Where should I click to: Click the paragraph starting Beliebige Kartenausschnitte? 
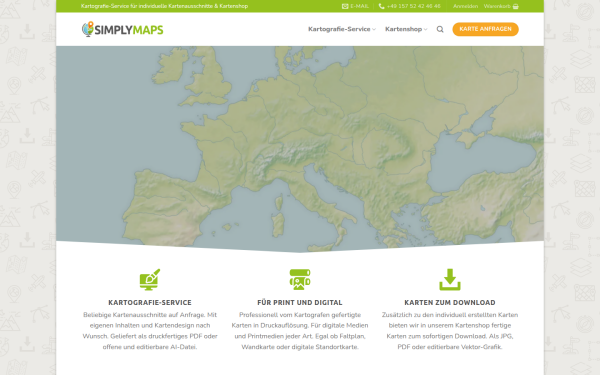tap(150, 331)
